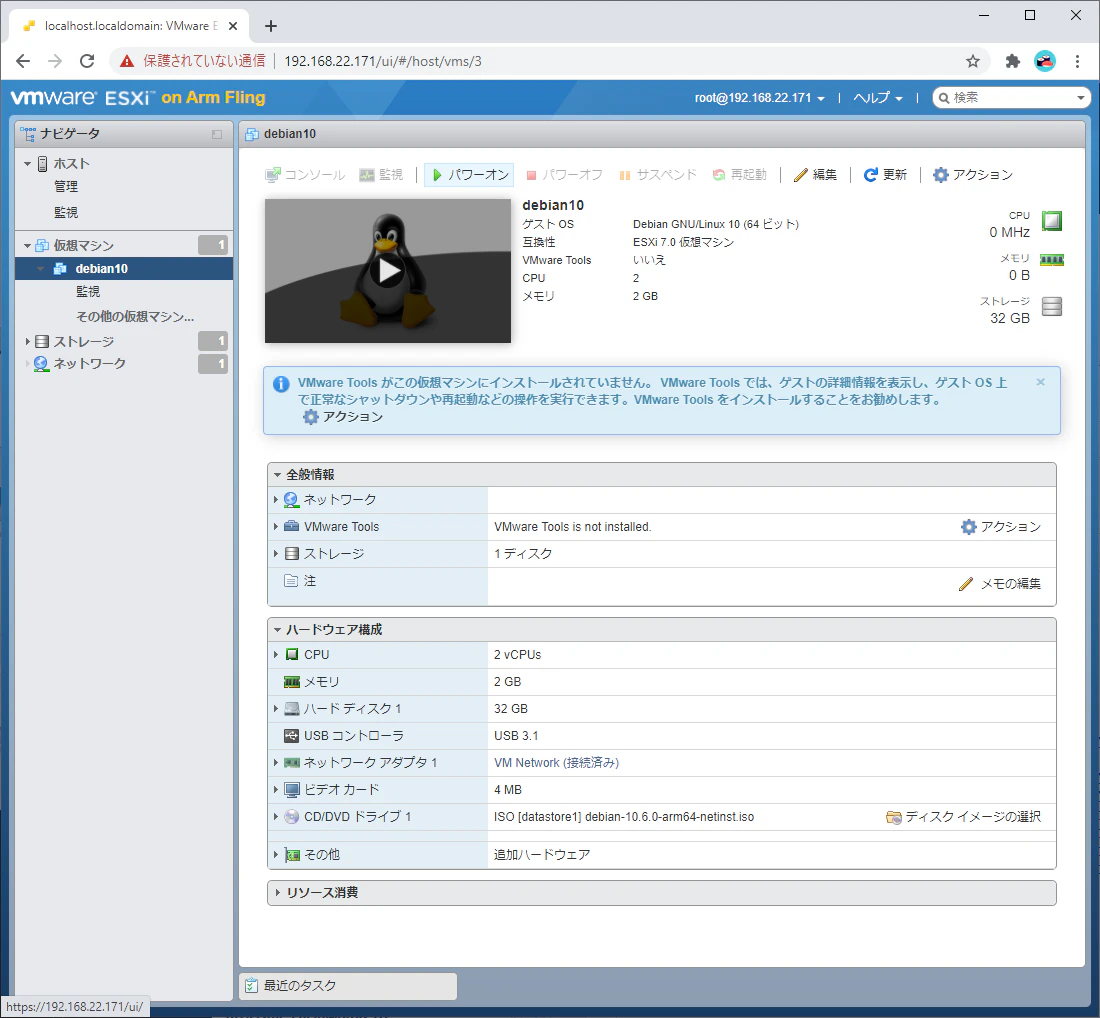
Task: Expand the CPU hardware row
Action: coord(276,654)
